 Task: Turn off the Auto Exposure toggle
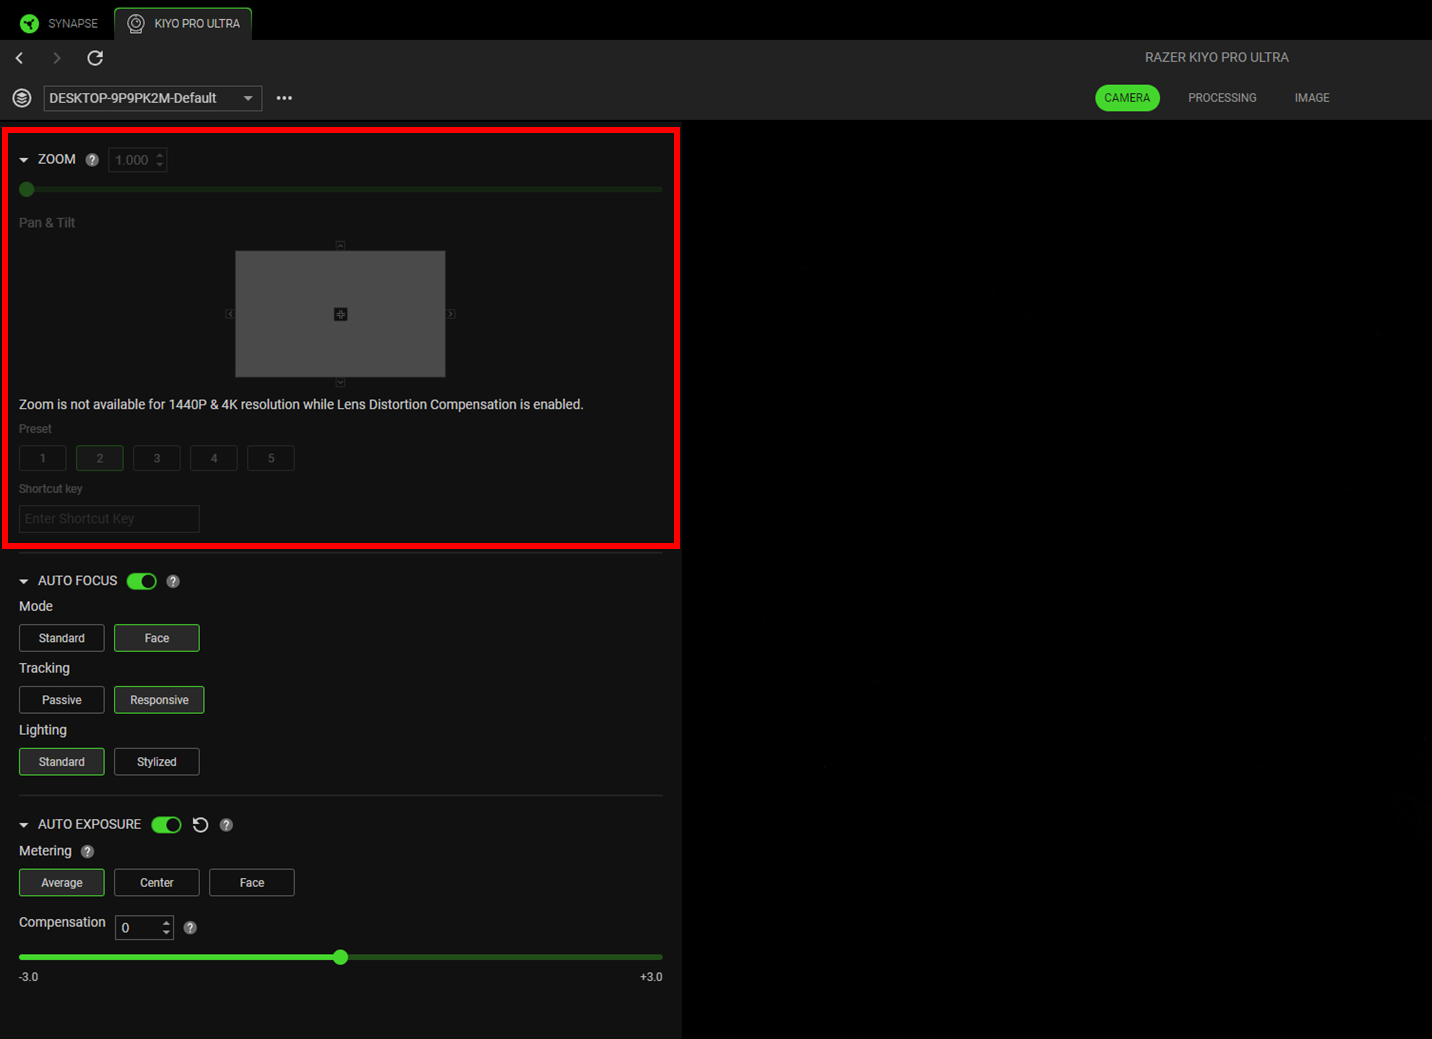click(x=166, y=824)
